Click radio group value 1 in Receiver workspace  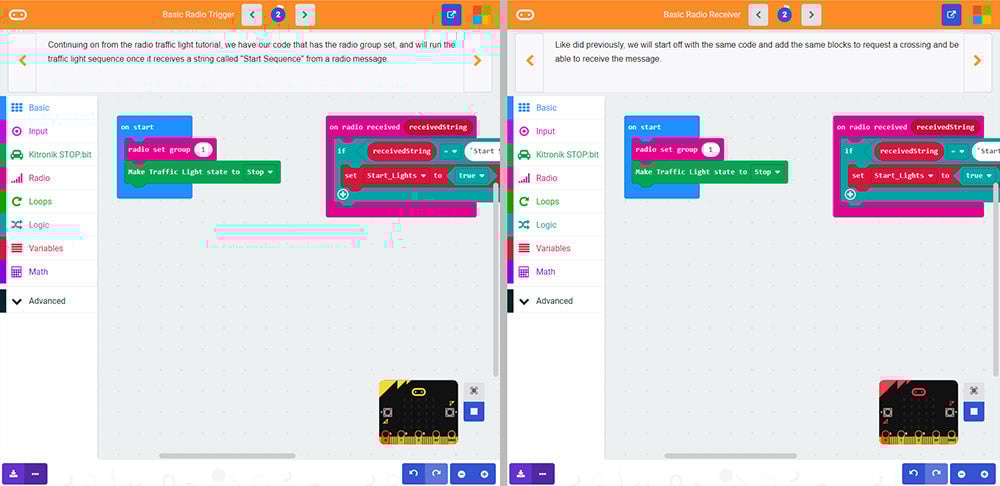pos(710,150)
